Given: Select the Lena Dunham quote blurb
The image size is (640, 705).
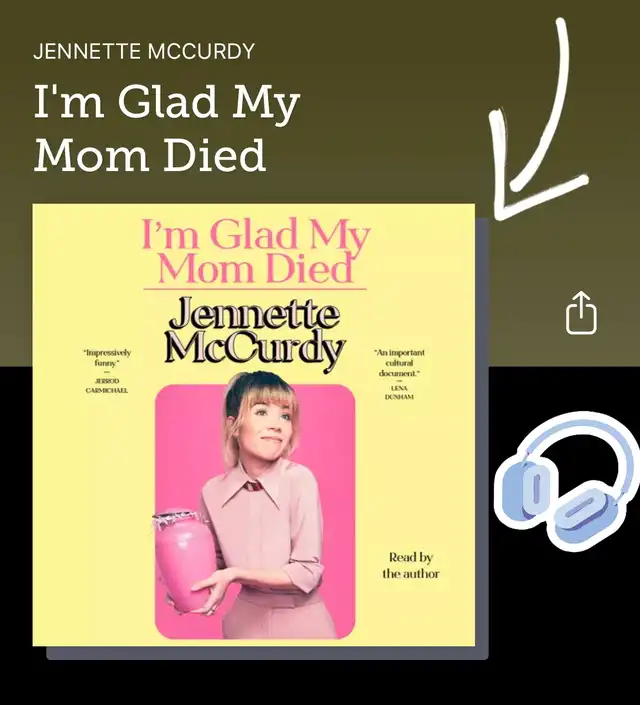Looking at the screenshot, I should coord(399,374).
